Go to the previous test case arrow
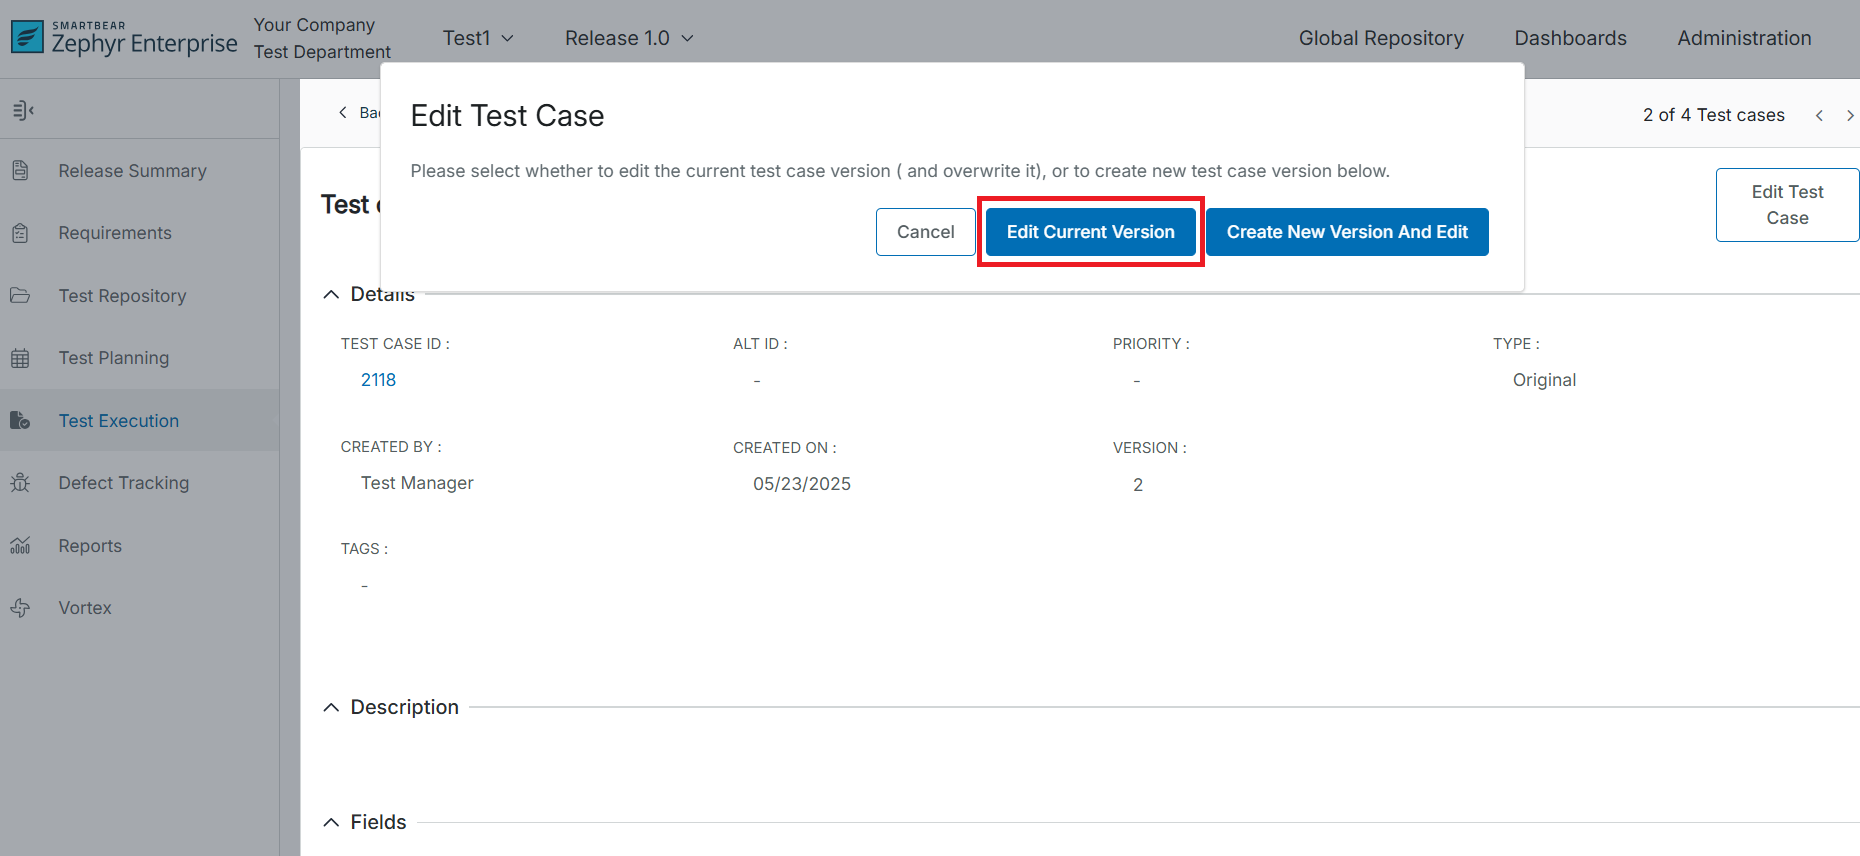This screenshot has height=856, width=1860. coord(1819,116)
